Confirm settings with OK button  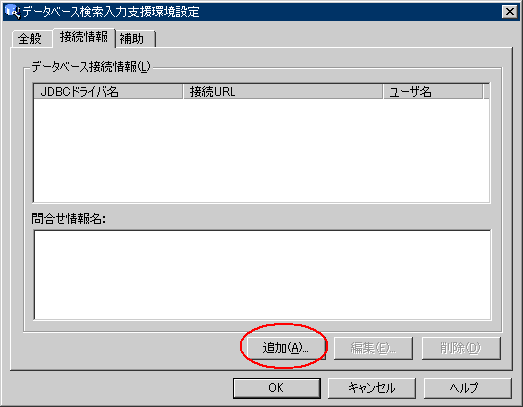point(277,388)
